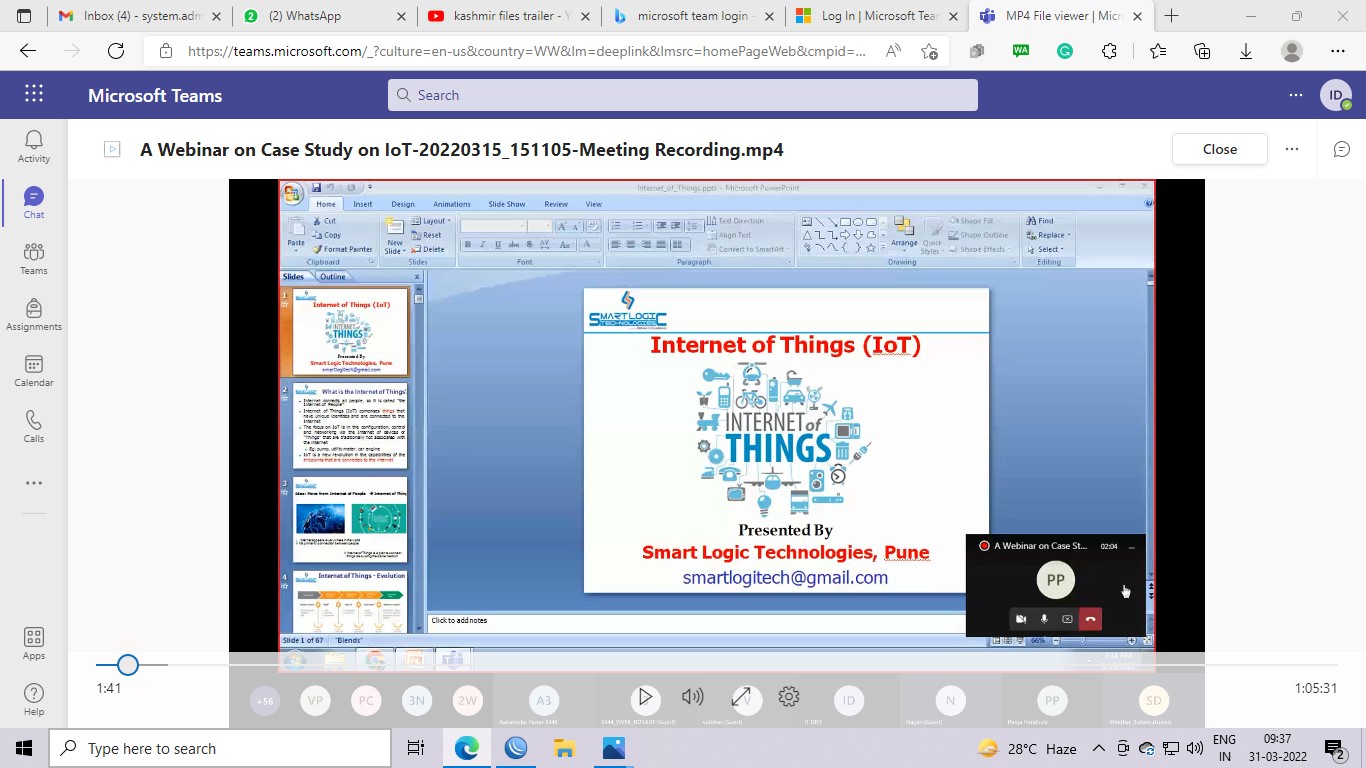Open the Photos app on the taskbar
The height and width of the screenshot is (768, 1366).
[614, 748]
